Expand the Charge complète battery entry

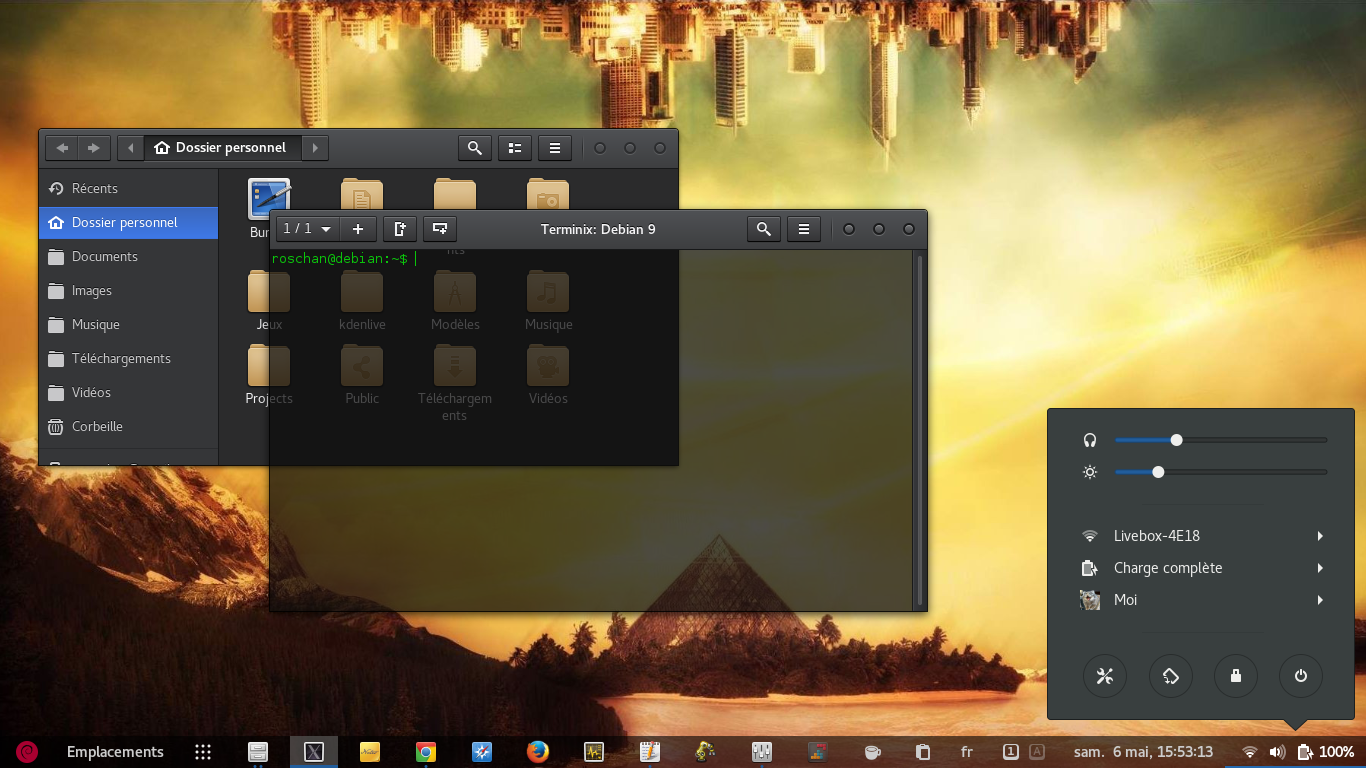coord(1205,568)
